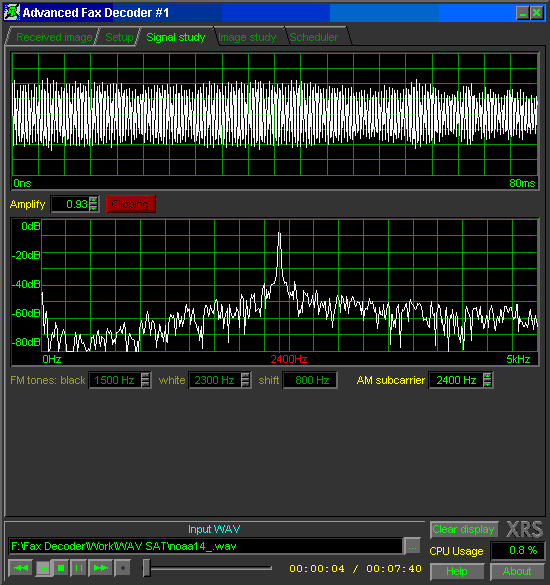This screenshot has width=550, height=585.
Task: Close the Advanced Fax Decoder window
Action: point(537,13)
